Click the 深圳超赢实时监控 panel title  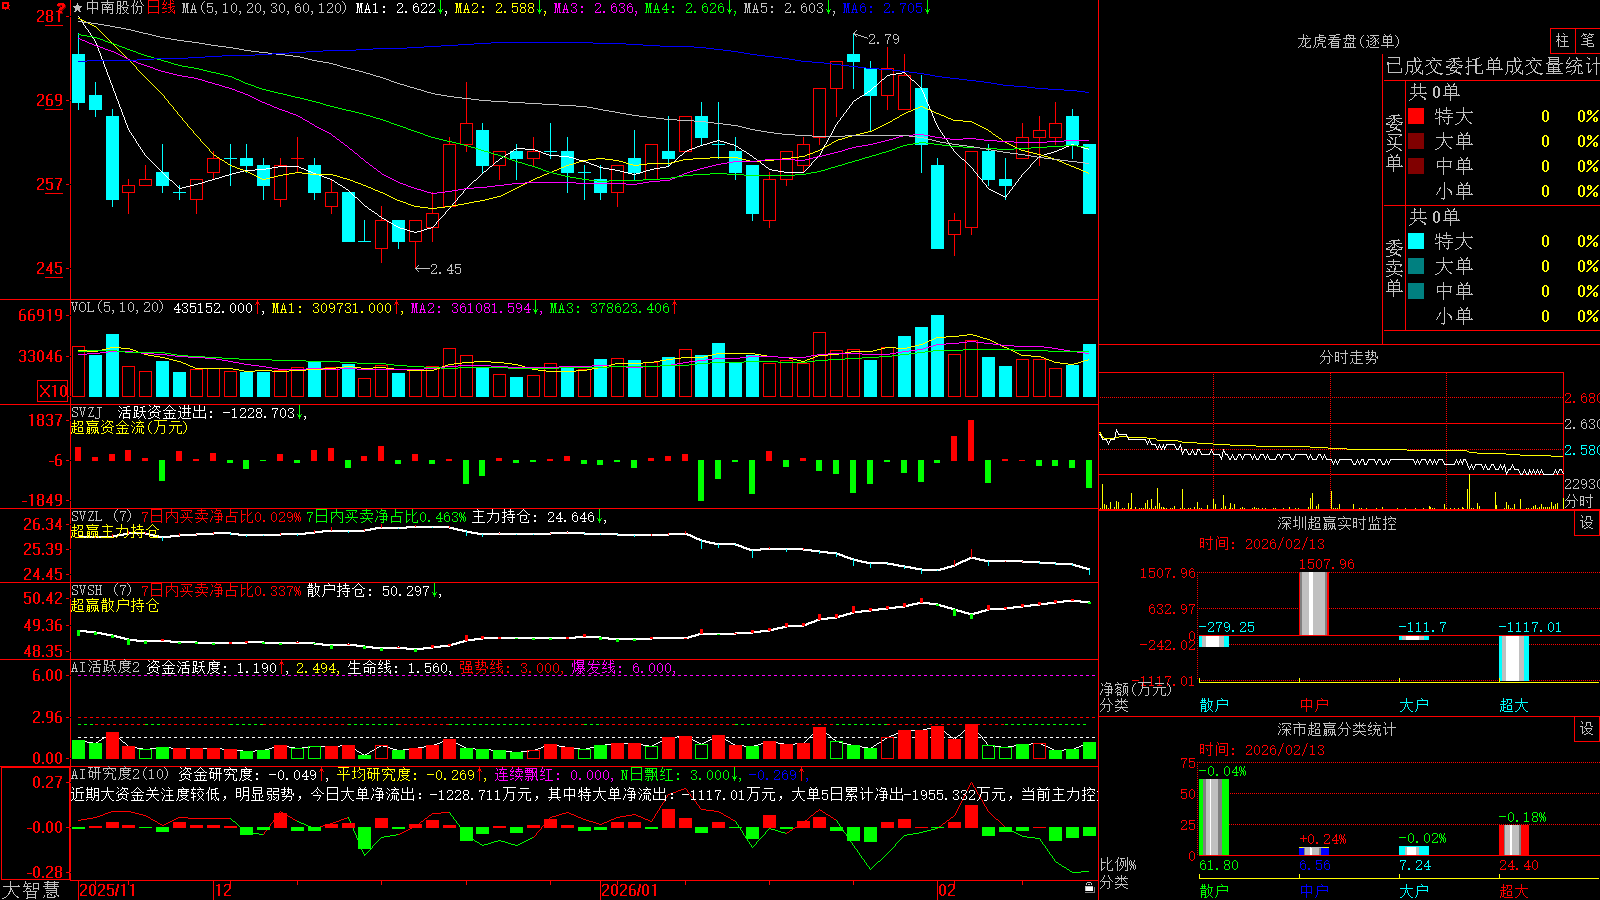(1336, 523)
